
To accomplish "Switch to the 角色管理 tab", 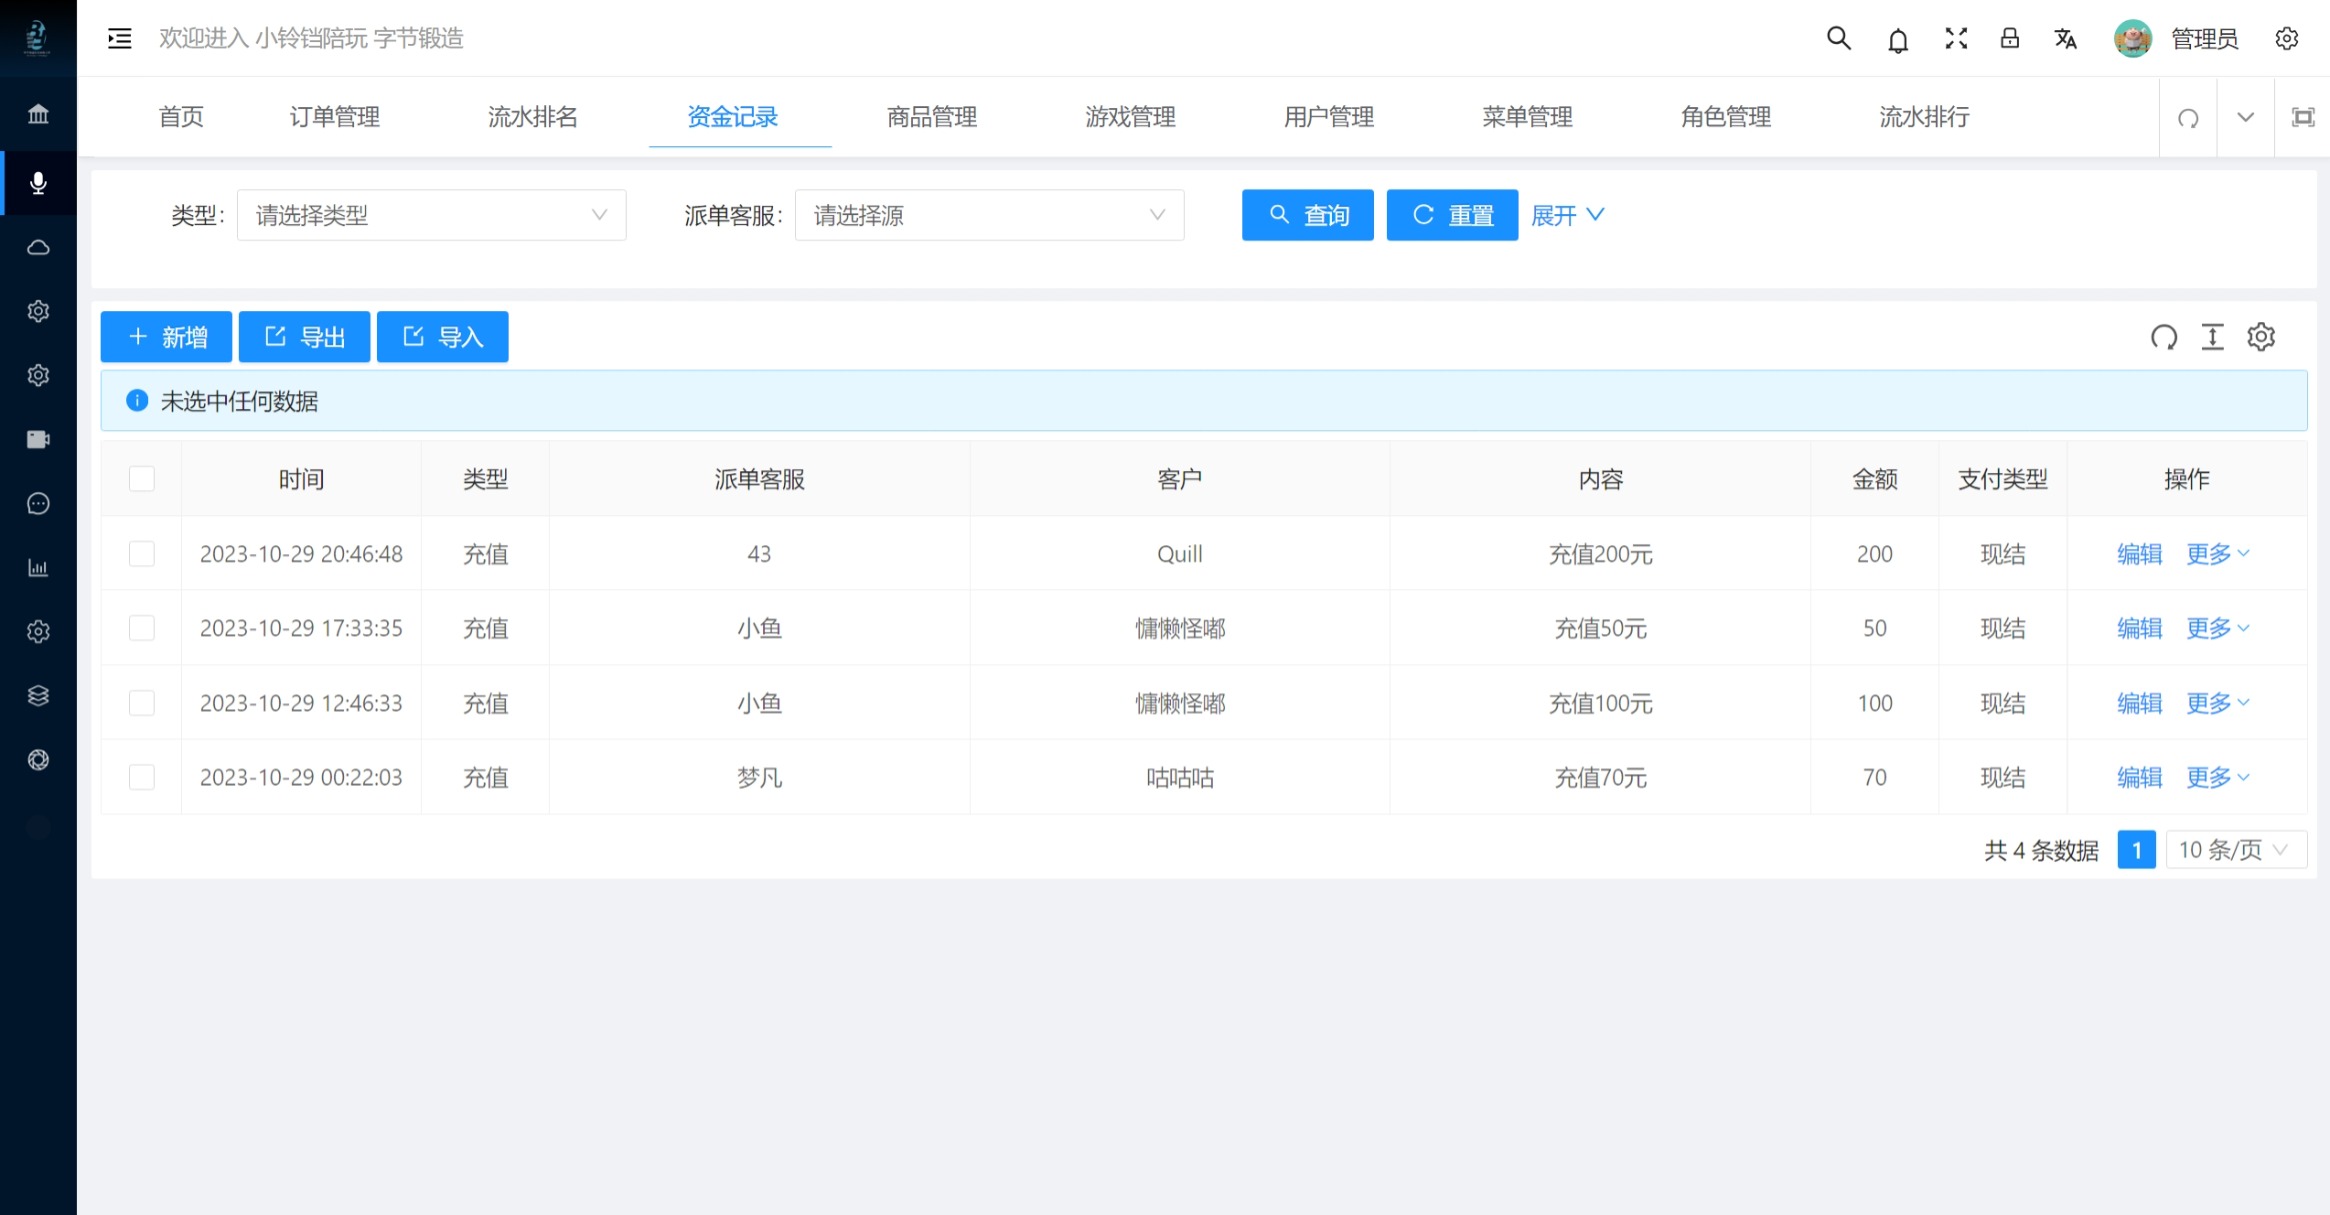I will coord(1726,117).
